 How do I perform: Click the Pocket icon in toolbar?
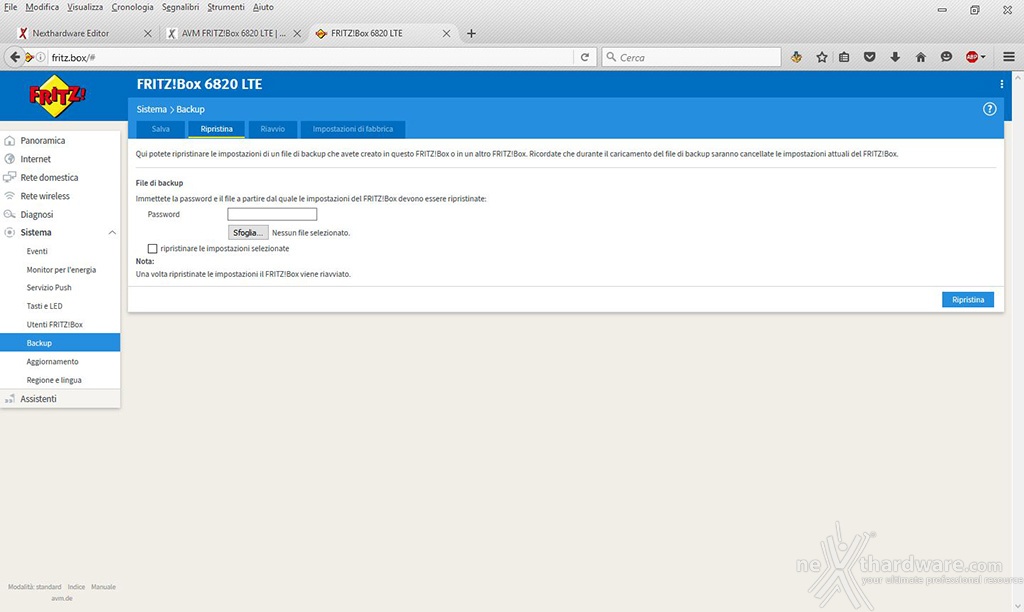(869, 57)
